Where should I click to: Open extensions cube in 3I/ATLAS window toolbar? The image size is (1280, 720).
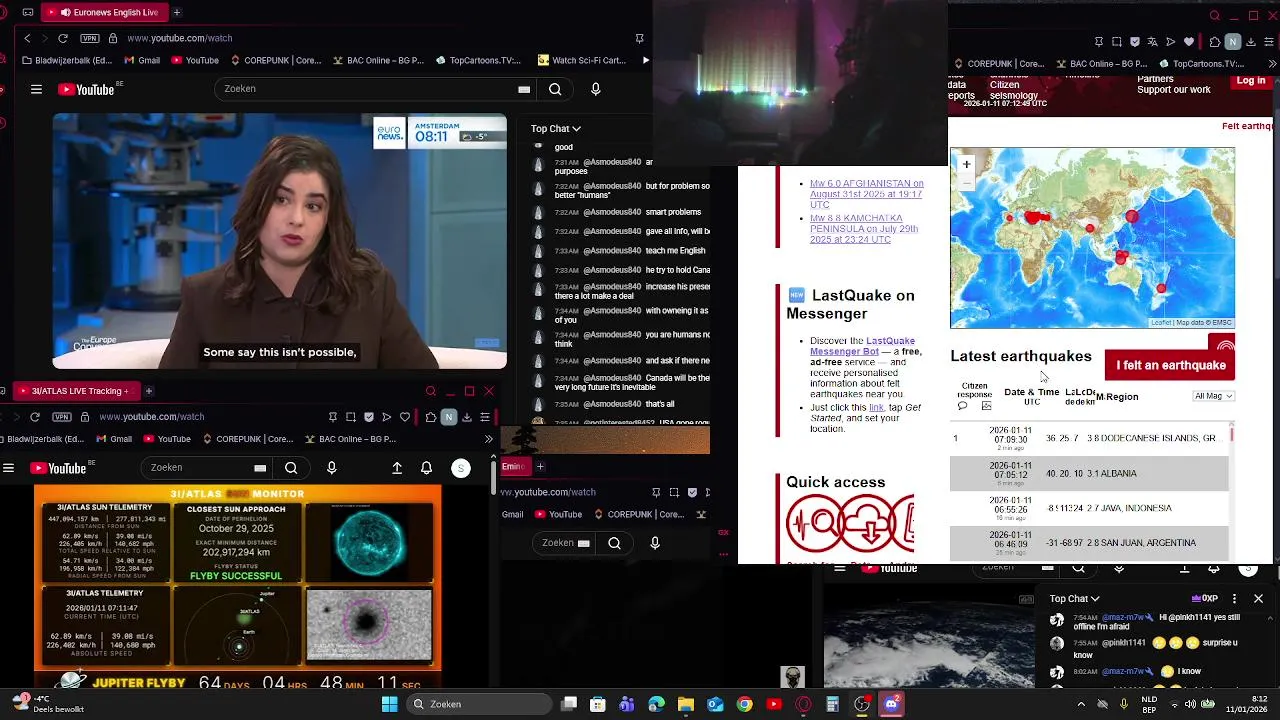click(431, 417)
